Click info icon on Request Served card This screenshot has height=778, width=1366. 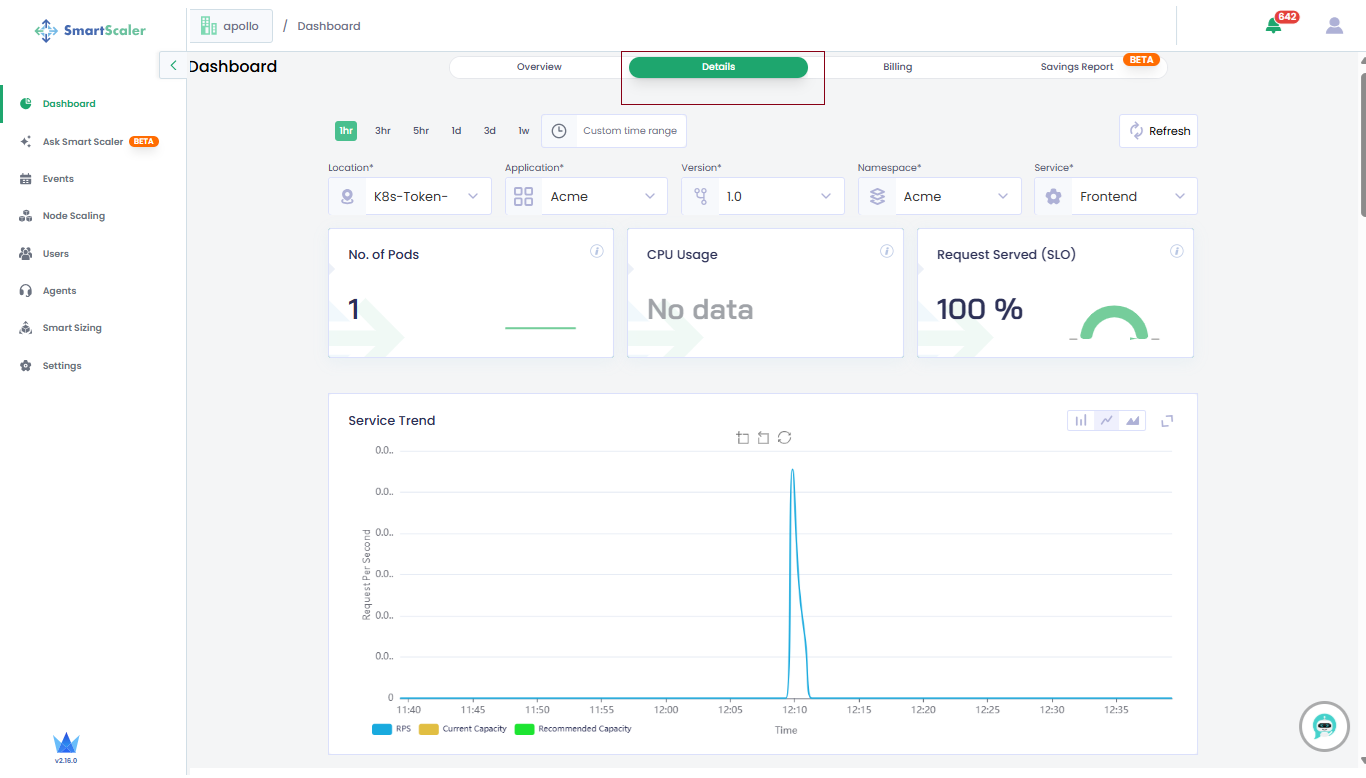coord(1177,251)
